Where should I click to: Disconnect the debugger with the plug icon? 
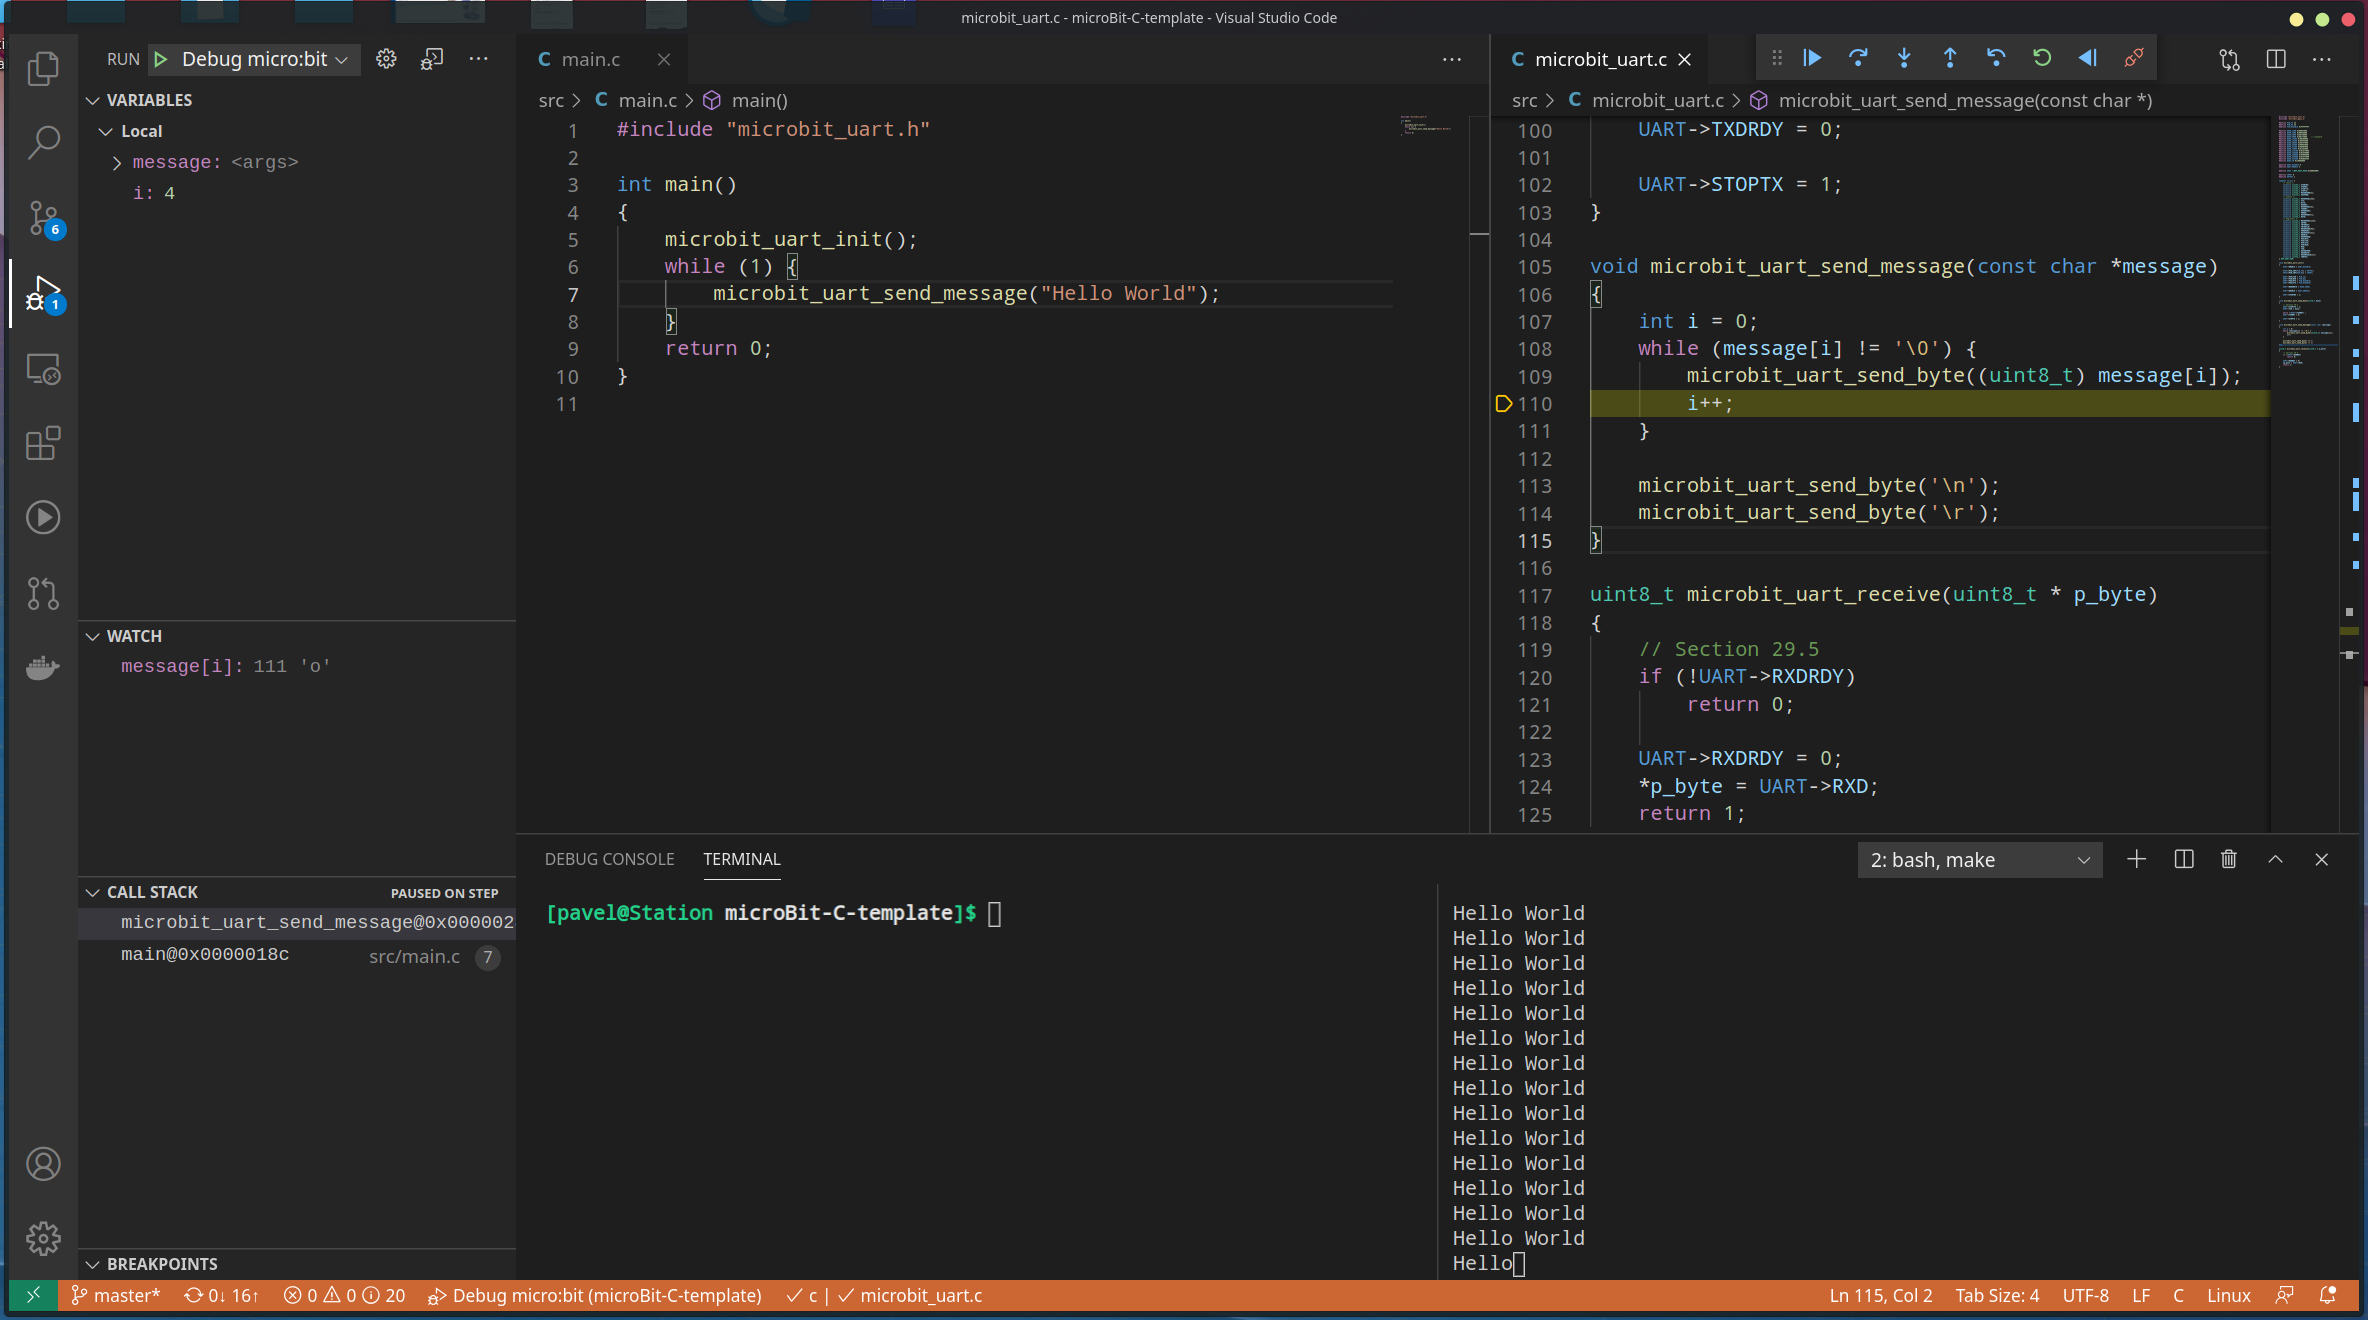[x=2134, y=58]
